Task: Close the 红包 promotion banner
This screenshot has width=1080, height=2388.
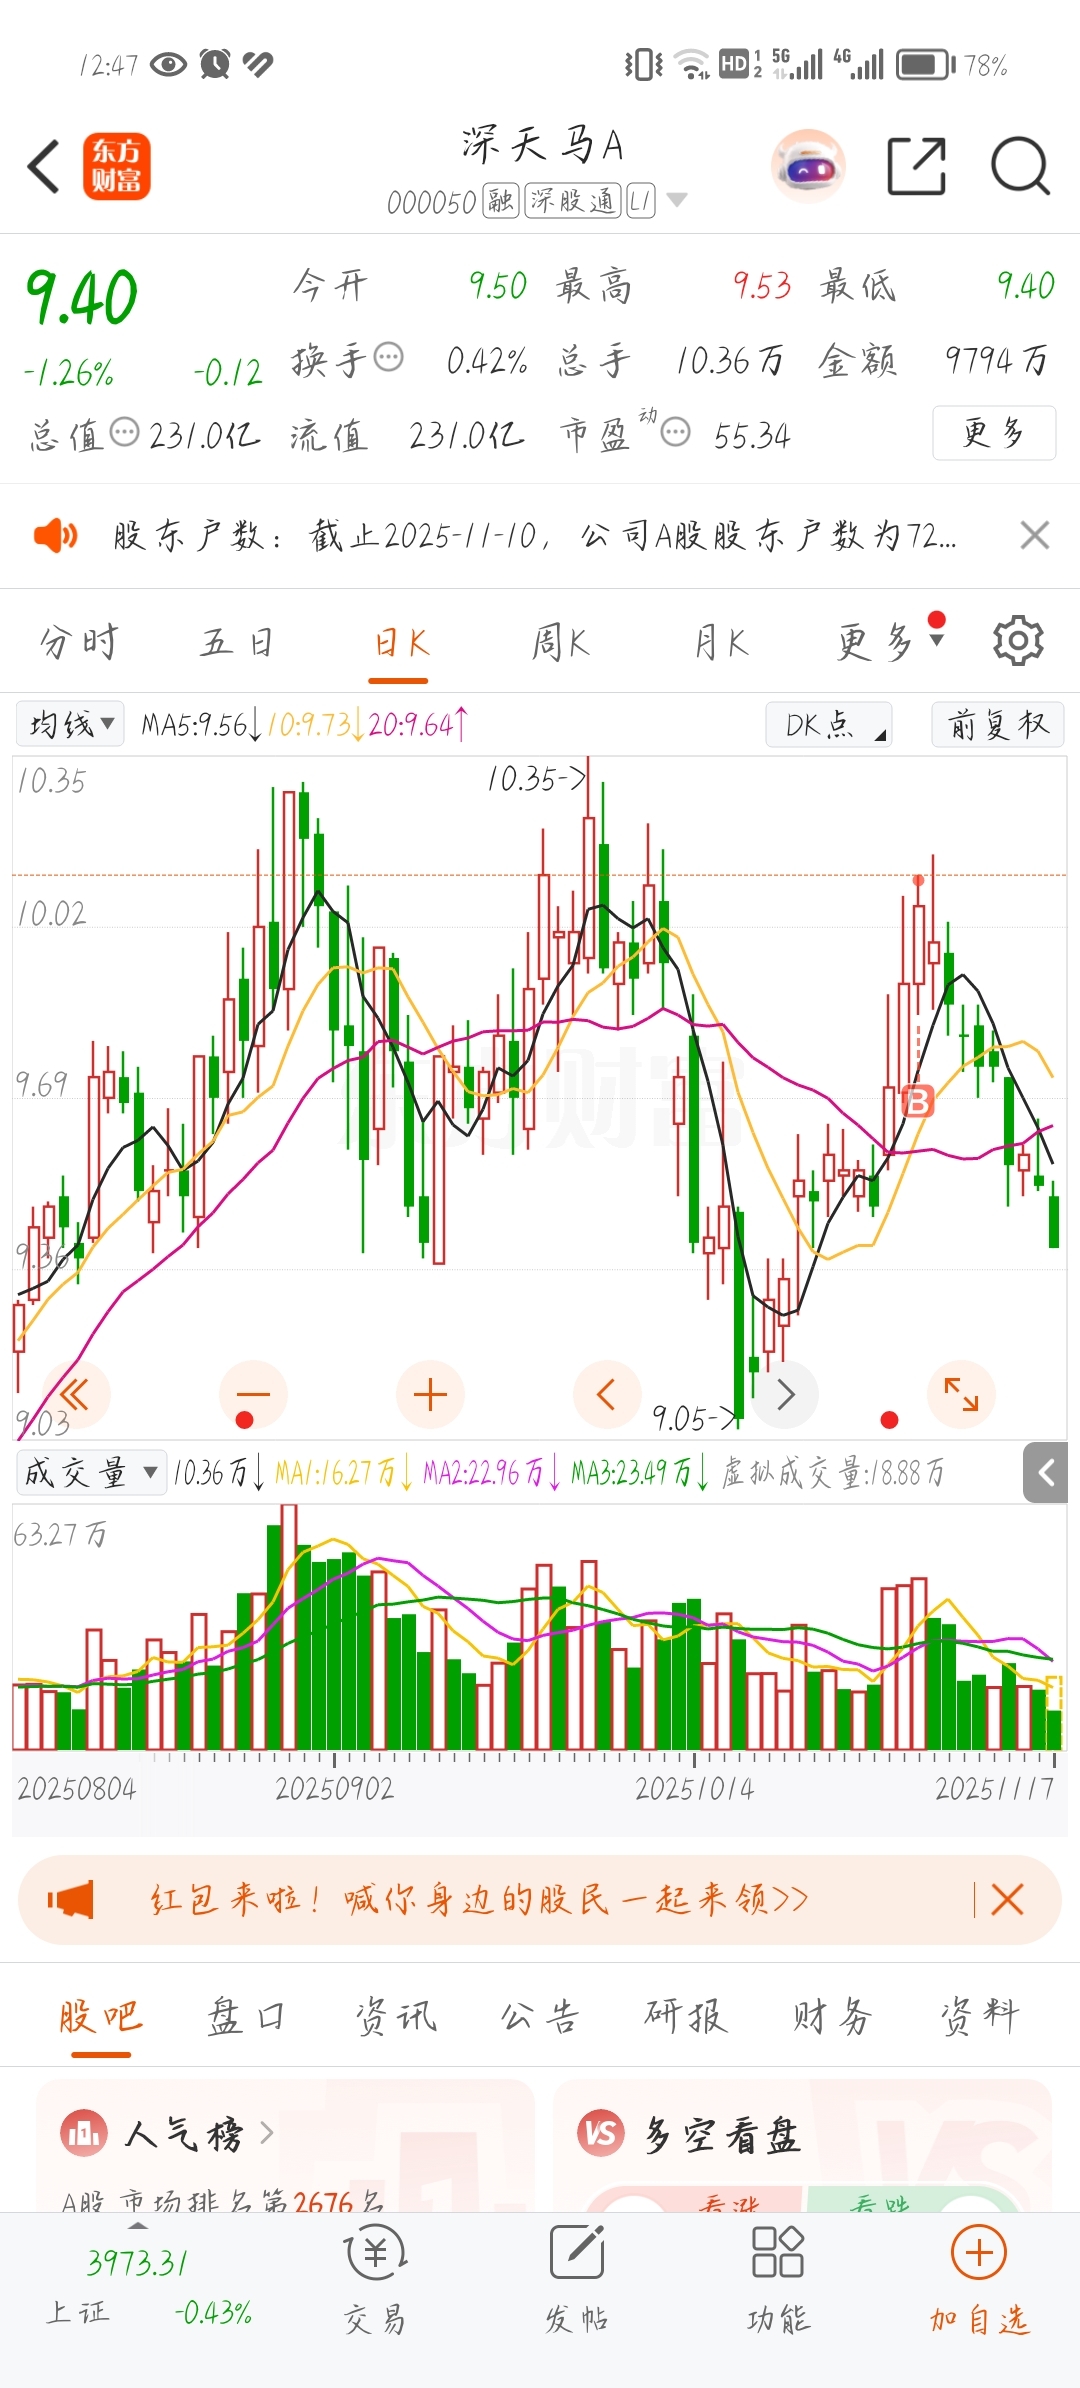Action: [1007, 1900]
